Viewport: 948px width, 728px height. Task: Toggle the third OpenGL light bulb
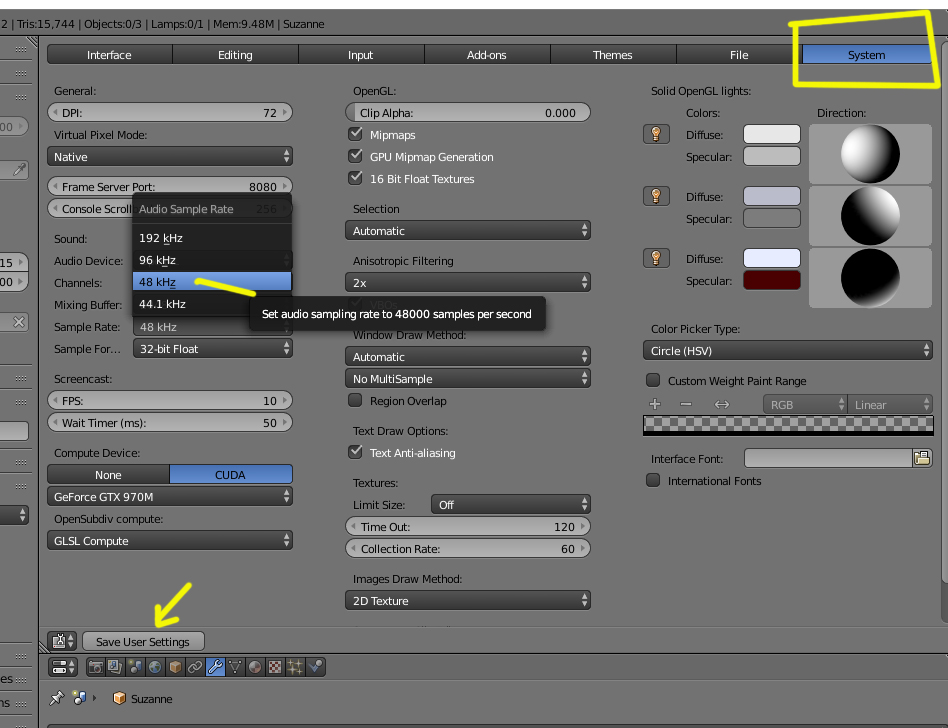(656, 258)
